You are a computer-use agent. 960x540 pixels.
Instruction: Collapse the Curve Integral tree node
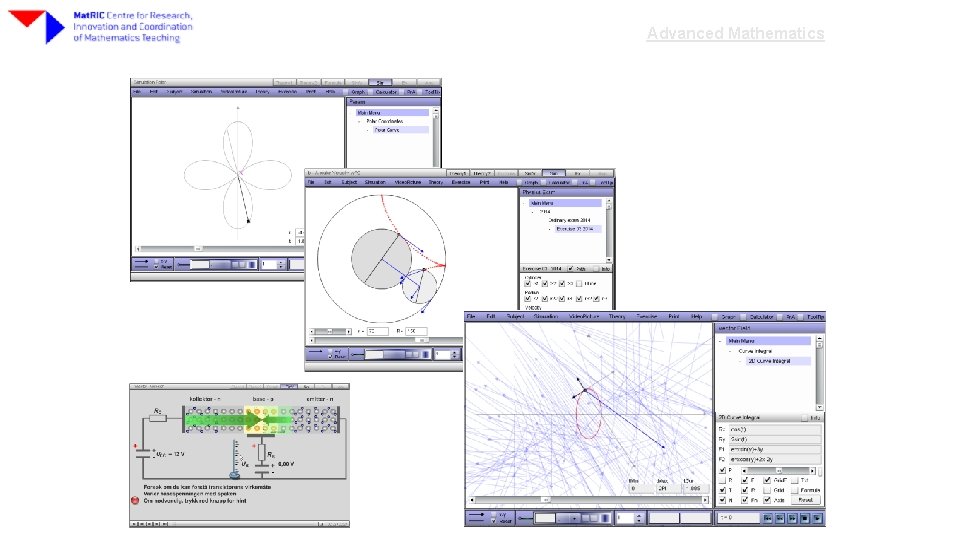(x=730, y=351)
